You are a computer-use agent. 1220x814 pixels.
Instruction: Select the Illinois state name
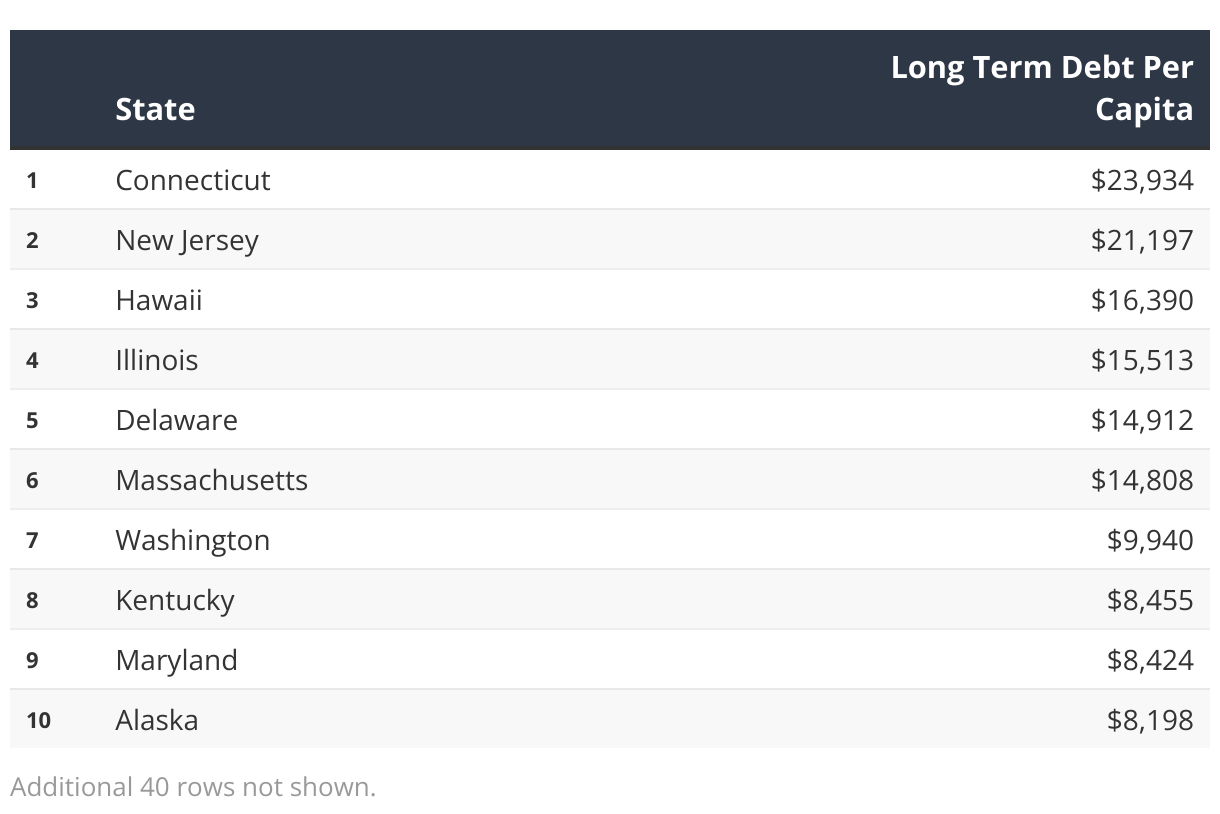(157, 360)
